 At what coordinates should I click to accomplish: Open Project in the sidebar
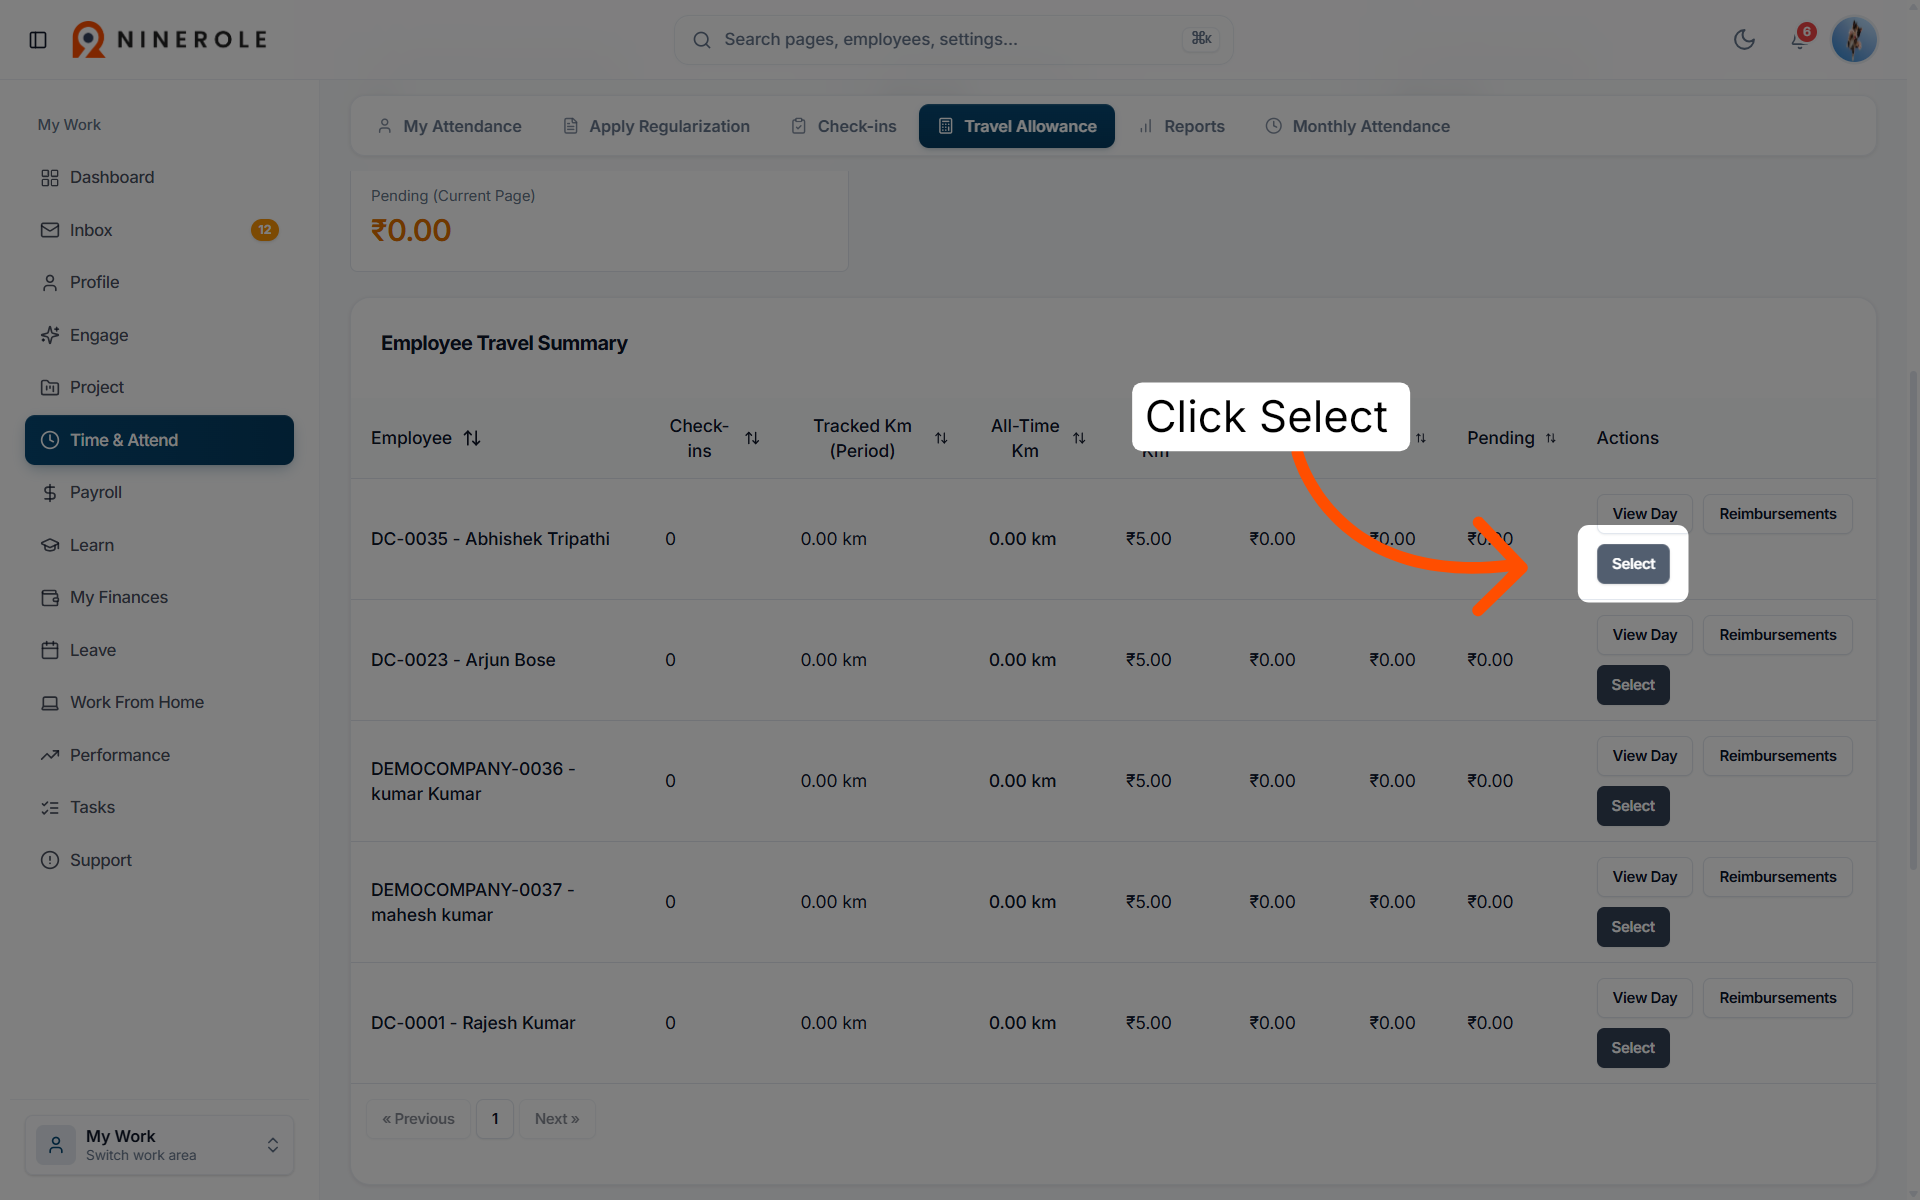pyautogui.click(x=159, y=387)
